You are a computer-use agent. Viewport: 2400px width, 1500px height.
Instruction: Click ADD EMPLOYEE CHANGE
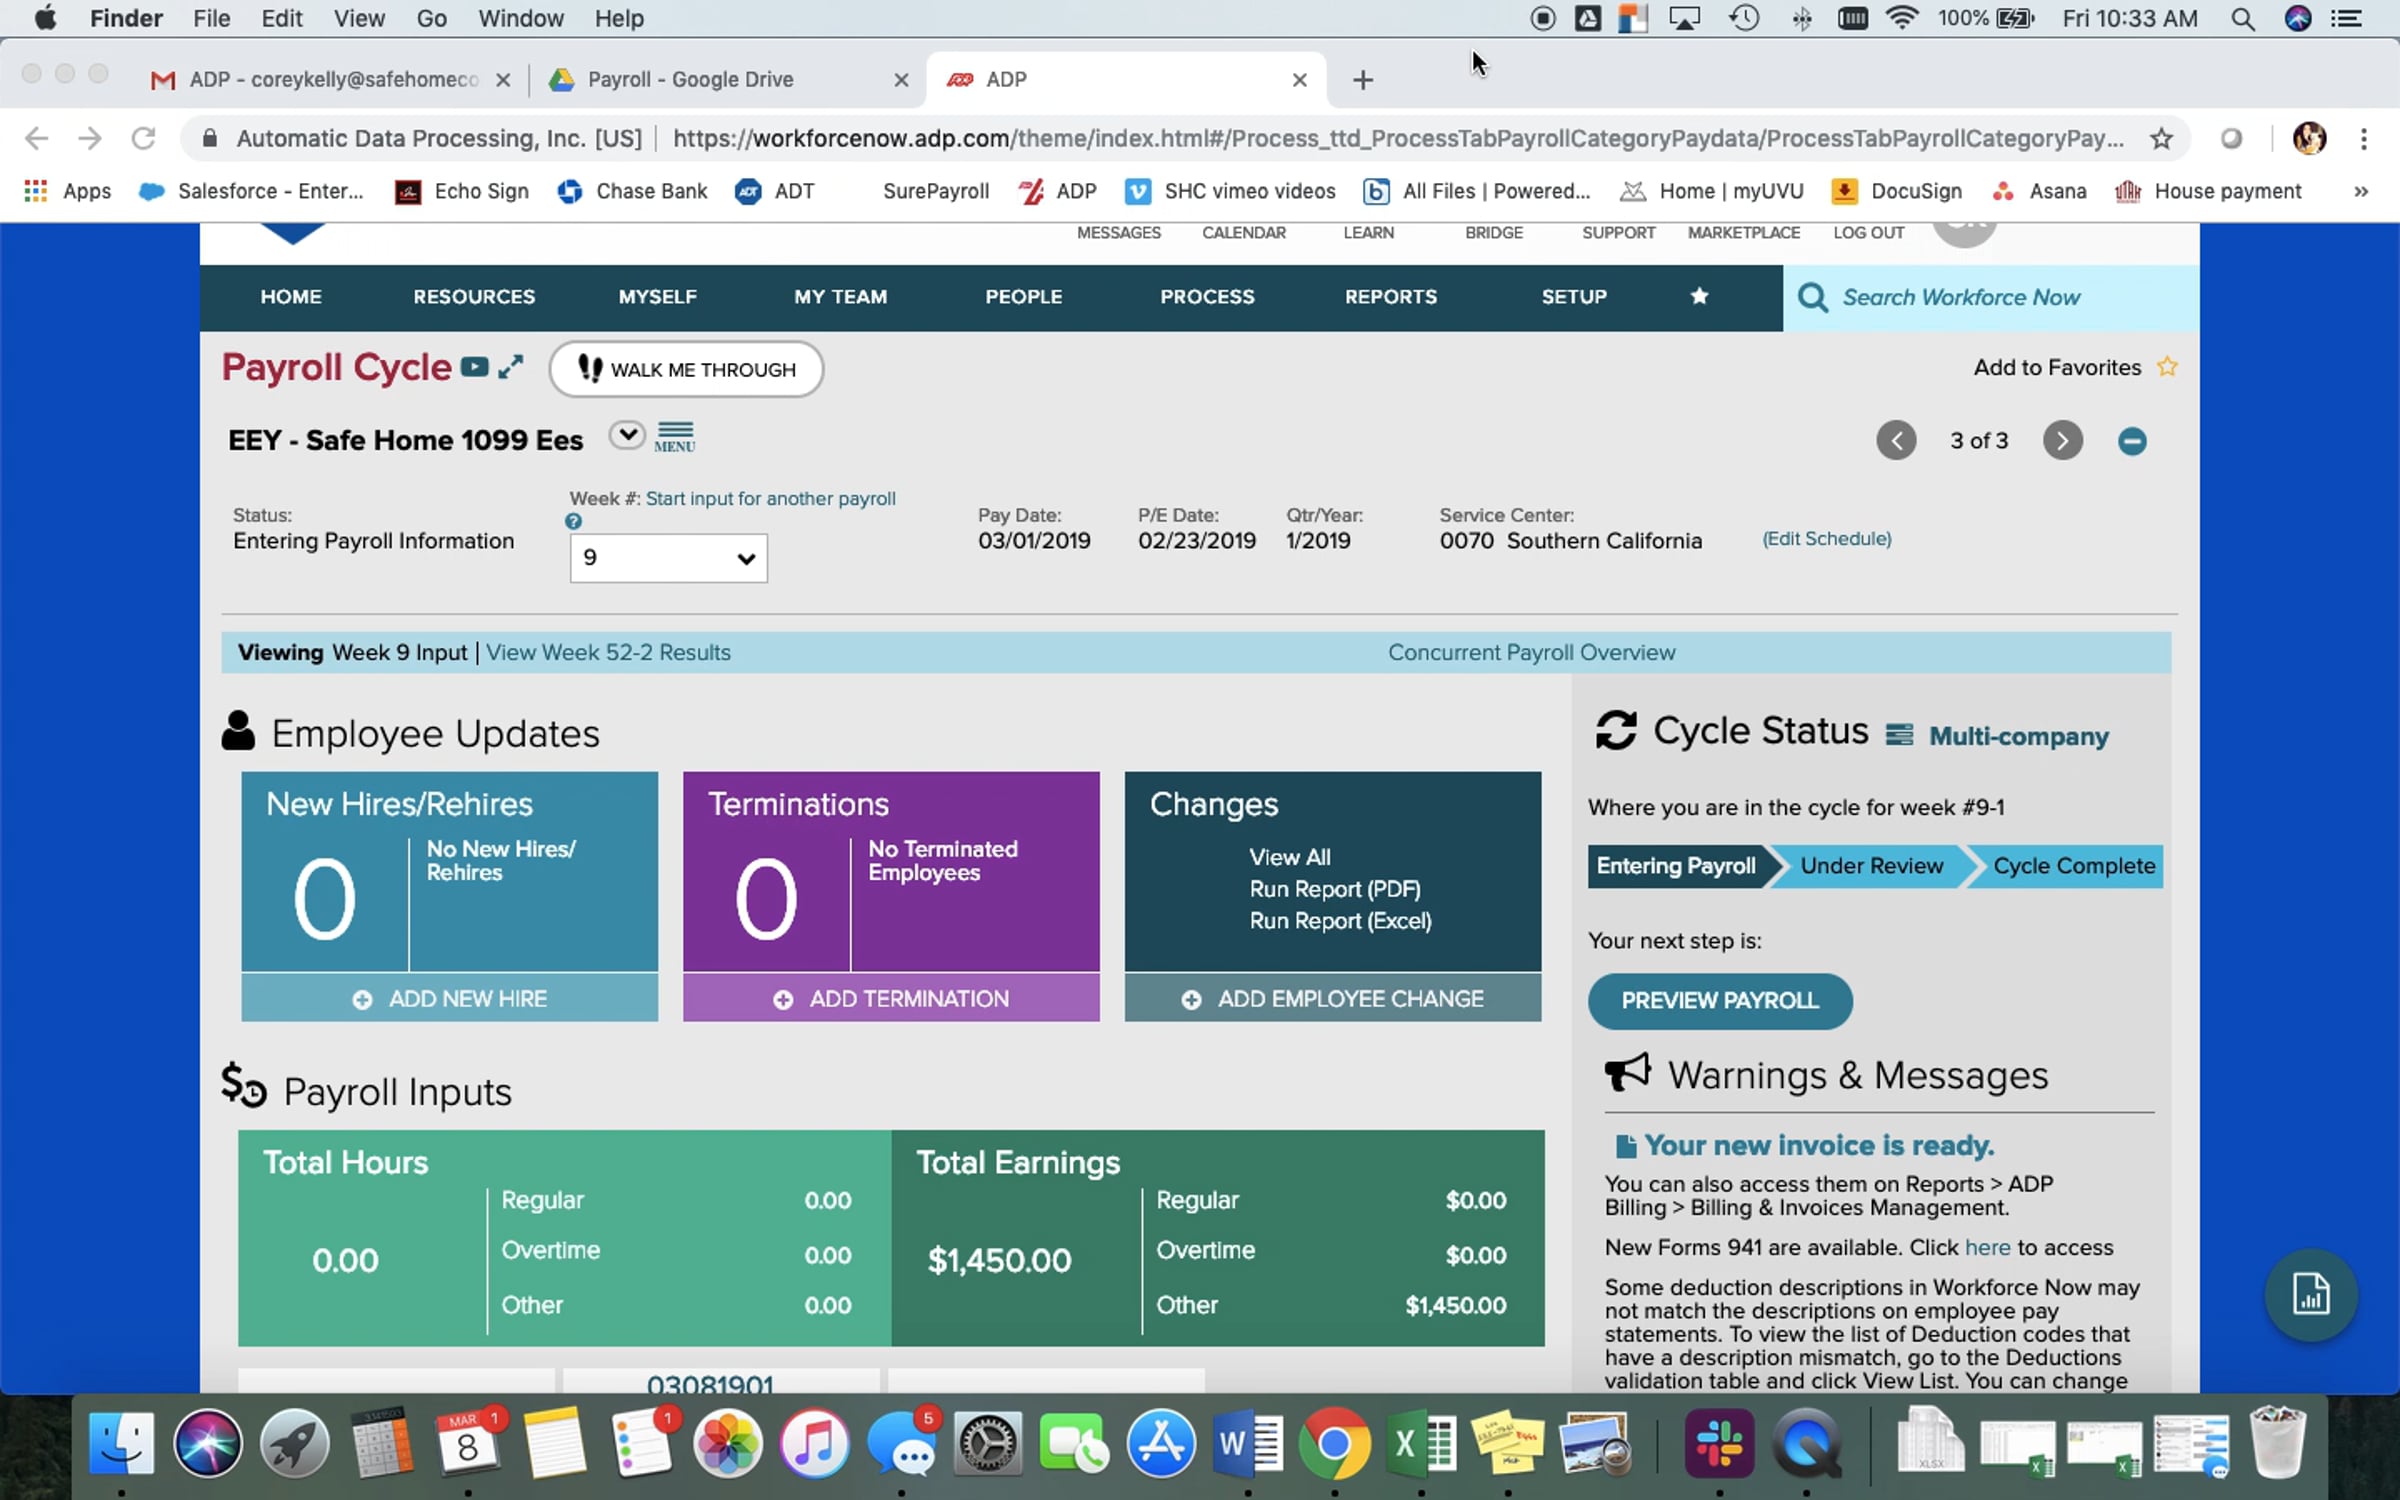coord(1333,998)
